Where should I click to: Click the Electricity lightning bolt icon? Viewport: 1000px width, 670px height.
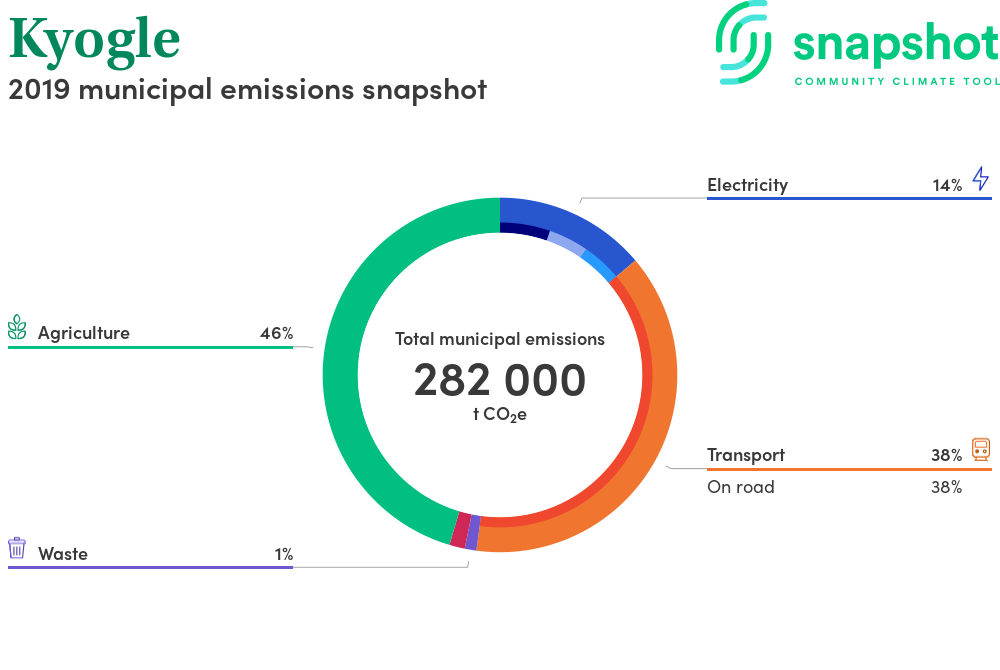coord(981,178)
